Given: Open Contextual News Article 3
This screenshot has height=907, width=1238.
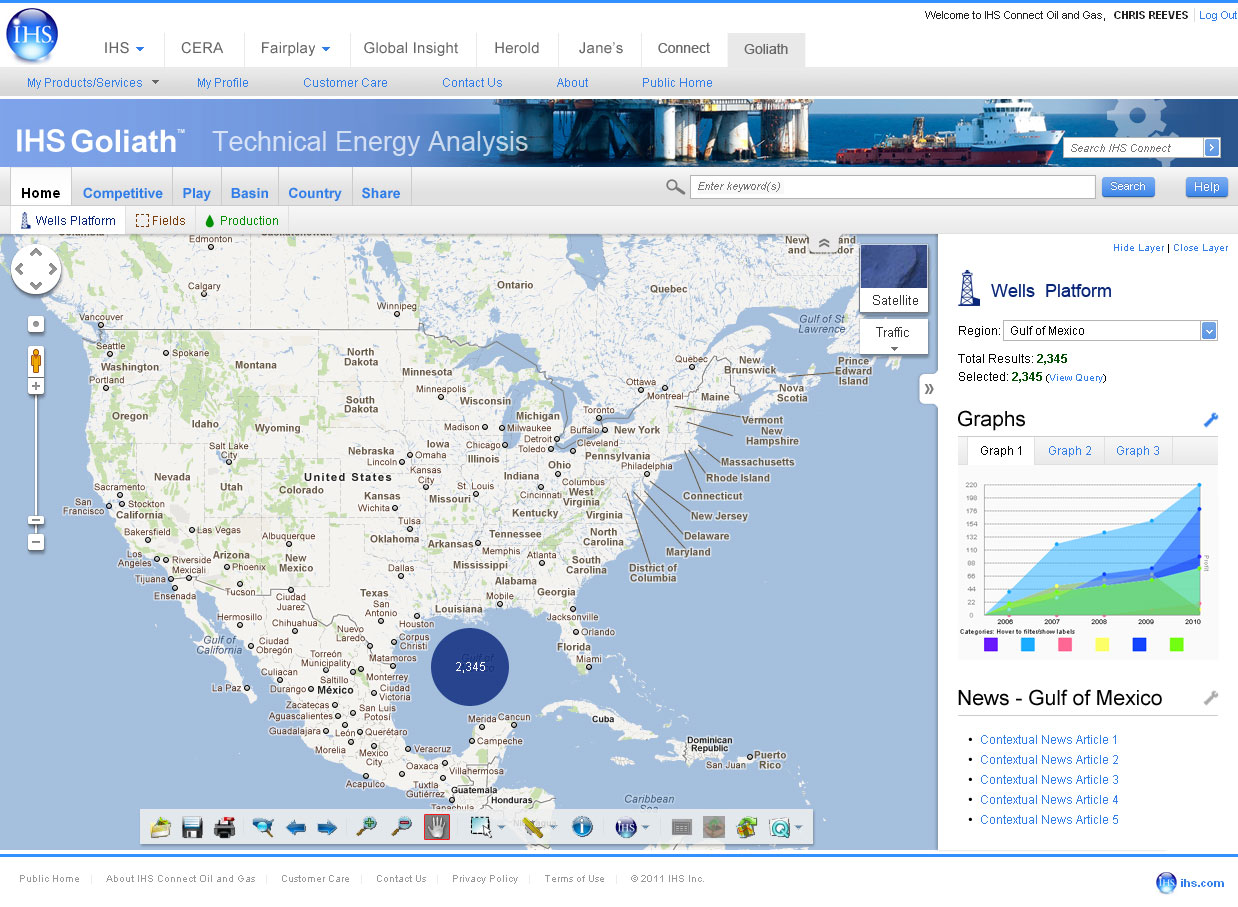Looking at the screenshot, I should tap(1049, 780).
